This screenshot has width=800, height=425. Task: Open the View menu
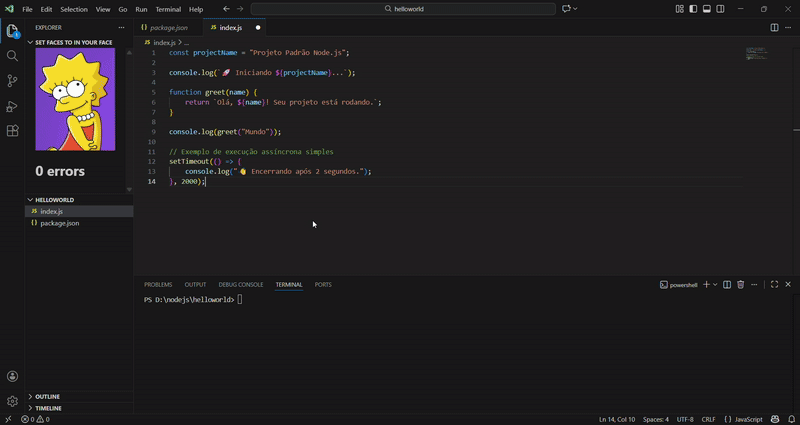point(103,9)
